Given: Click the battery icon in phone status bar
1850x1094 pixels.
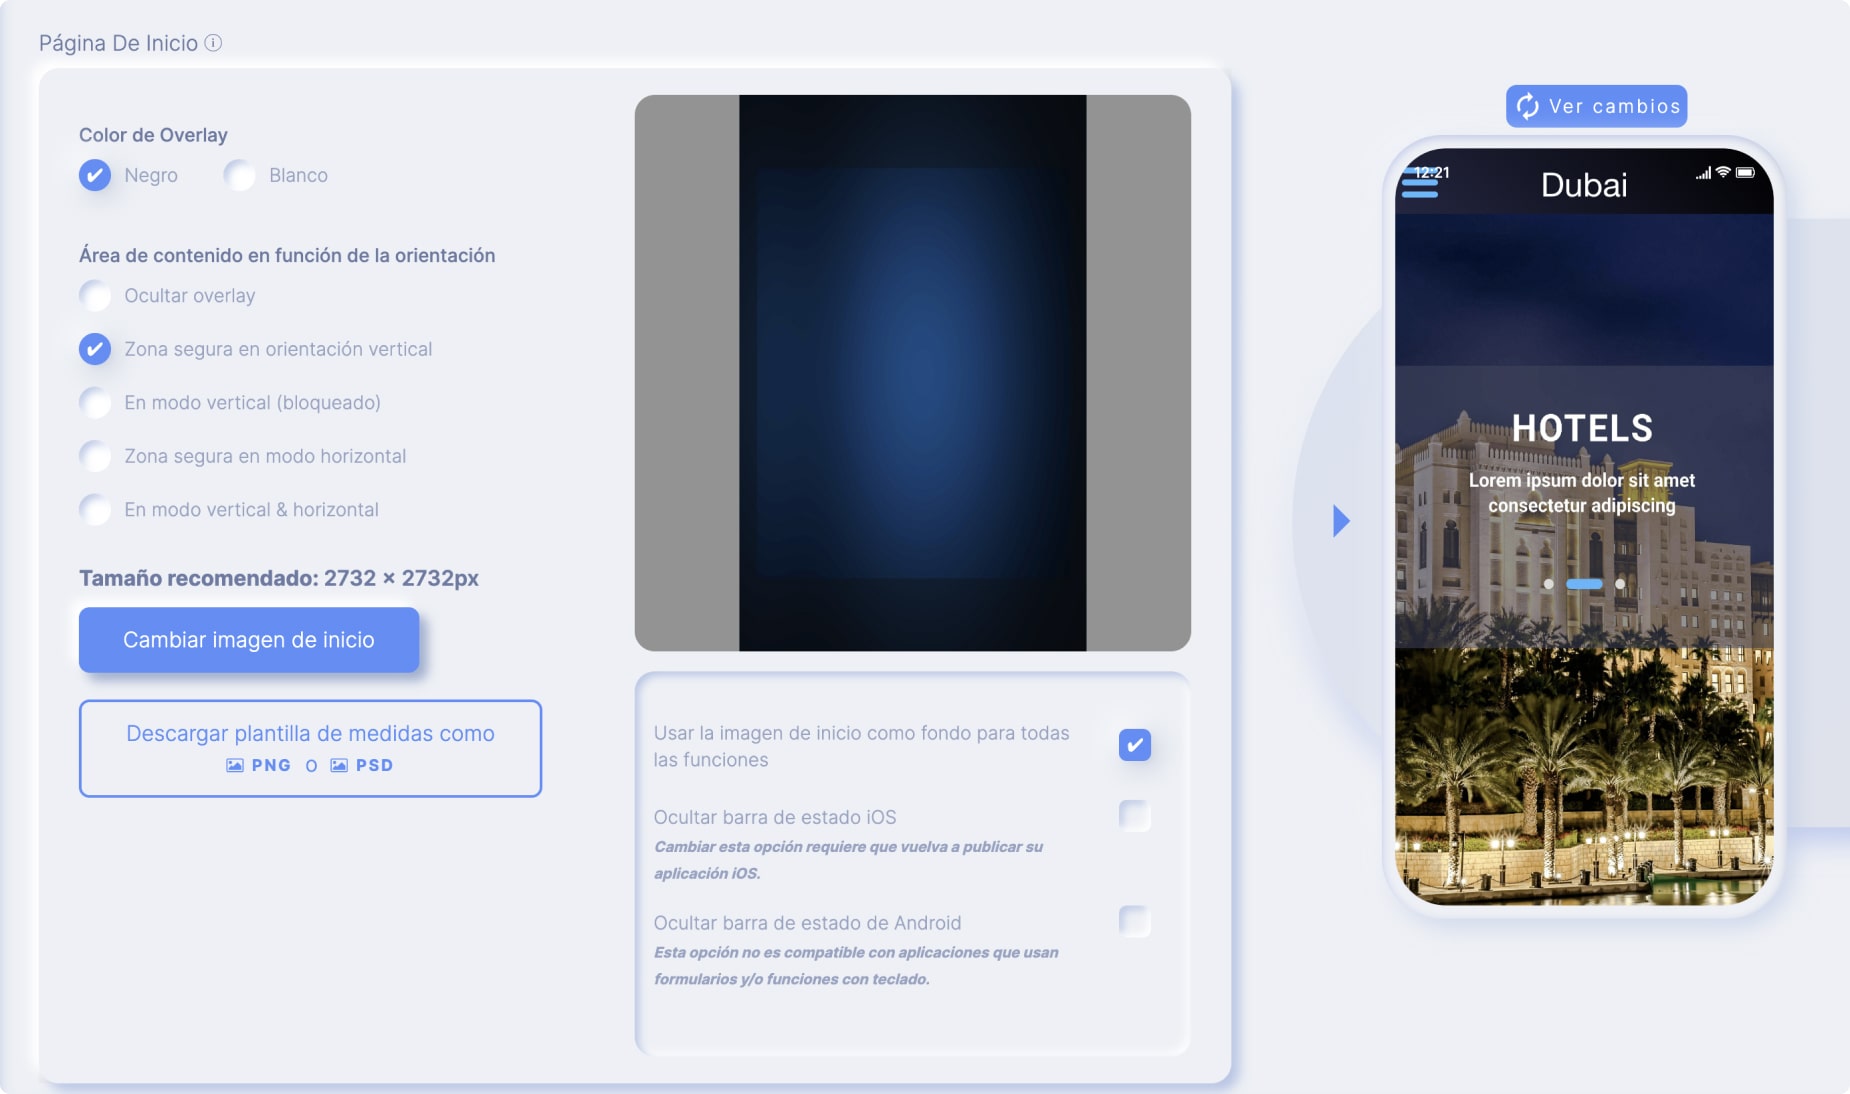Looking at the screenshot, I should (1745, 172).
